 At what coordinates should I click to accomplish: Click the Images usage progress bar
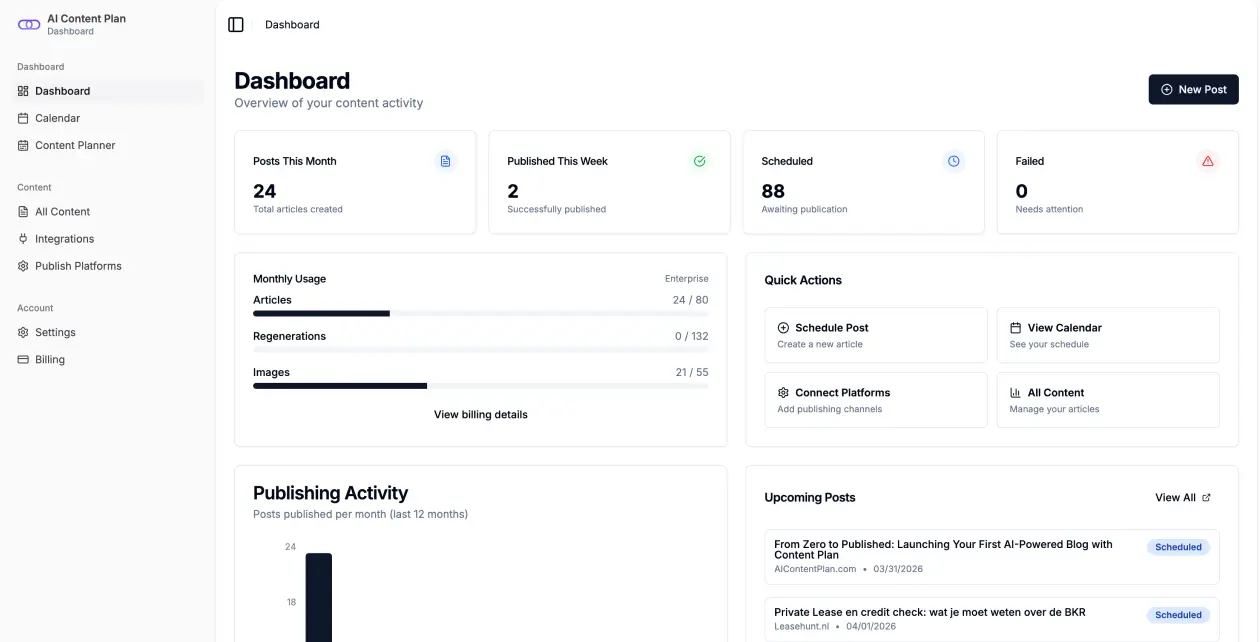pos(481,386)
